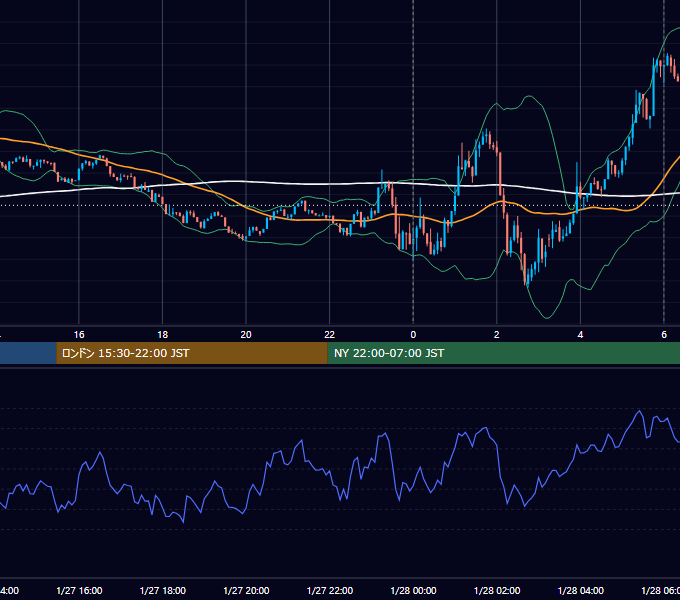This screenshot has height=600, width=680.
Task: Click the NY 22:00-07:00 JST session bar
Action: coord(503,353)
